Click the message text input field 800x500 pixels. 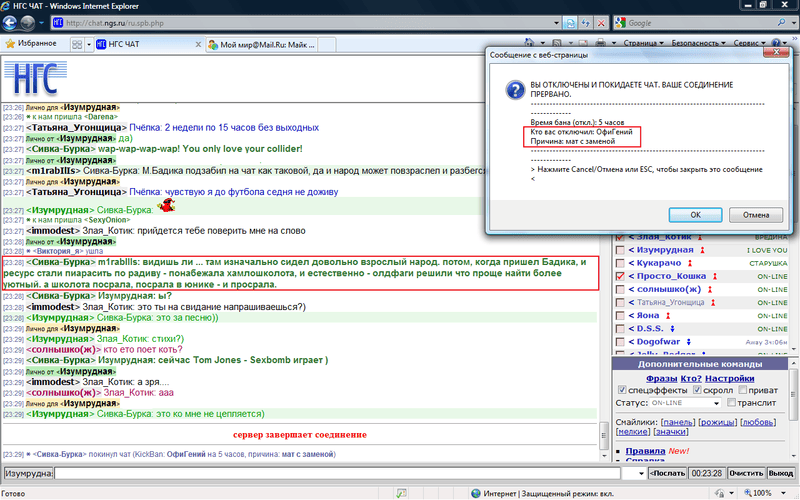330,473
